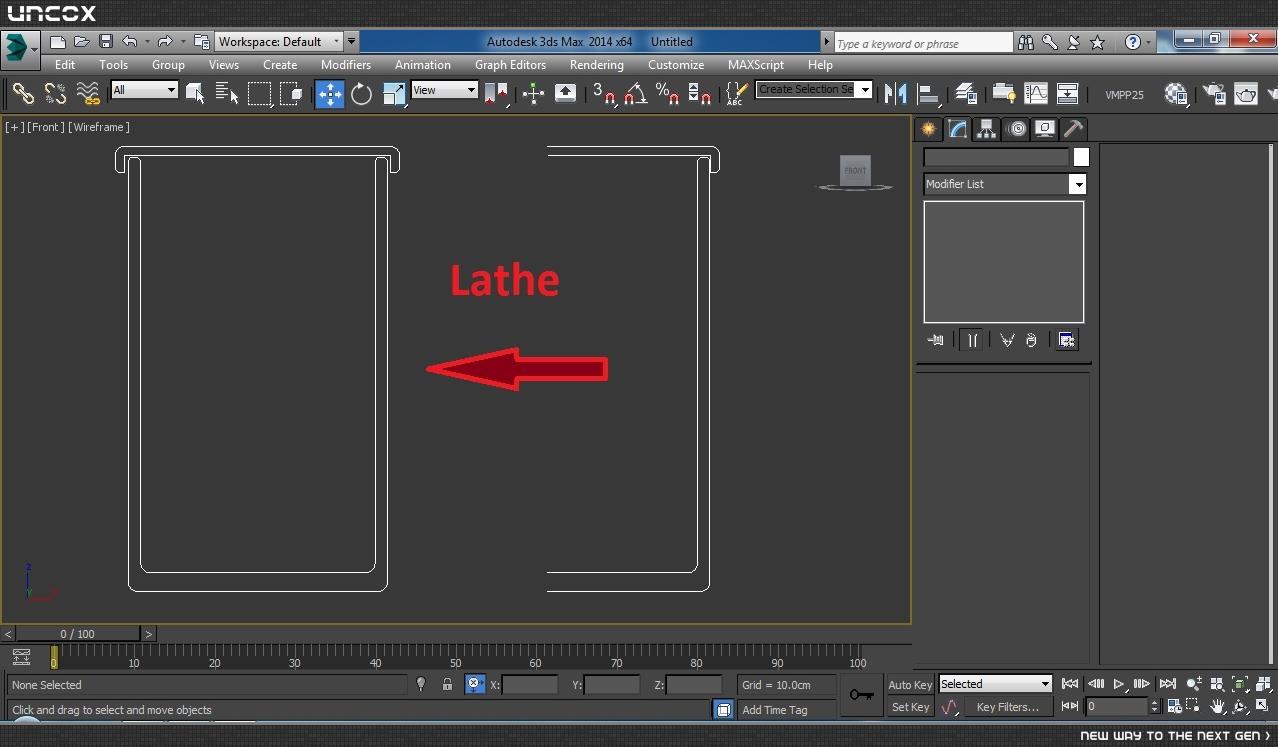Activate the Select Object tool
The height and width of the screenshot is (747, 1278).
click(195, 94)
